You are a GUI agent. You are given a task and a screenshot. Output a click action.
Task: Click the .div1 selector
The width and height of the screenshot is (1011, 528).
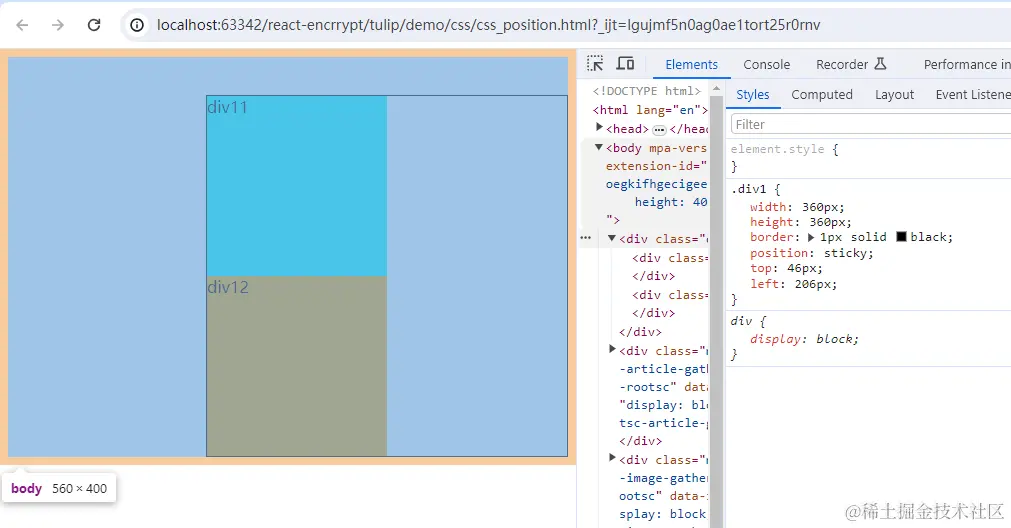[749, 190]
